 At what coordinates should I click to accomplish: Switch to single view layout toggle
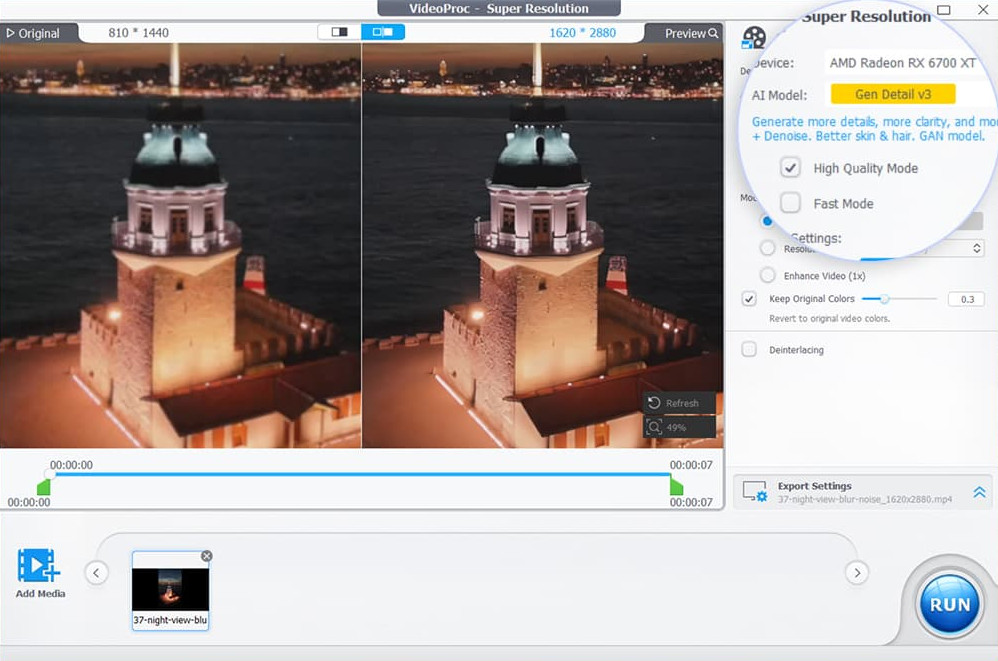339,32
